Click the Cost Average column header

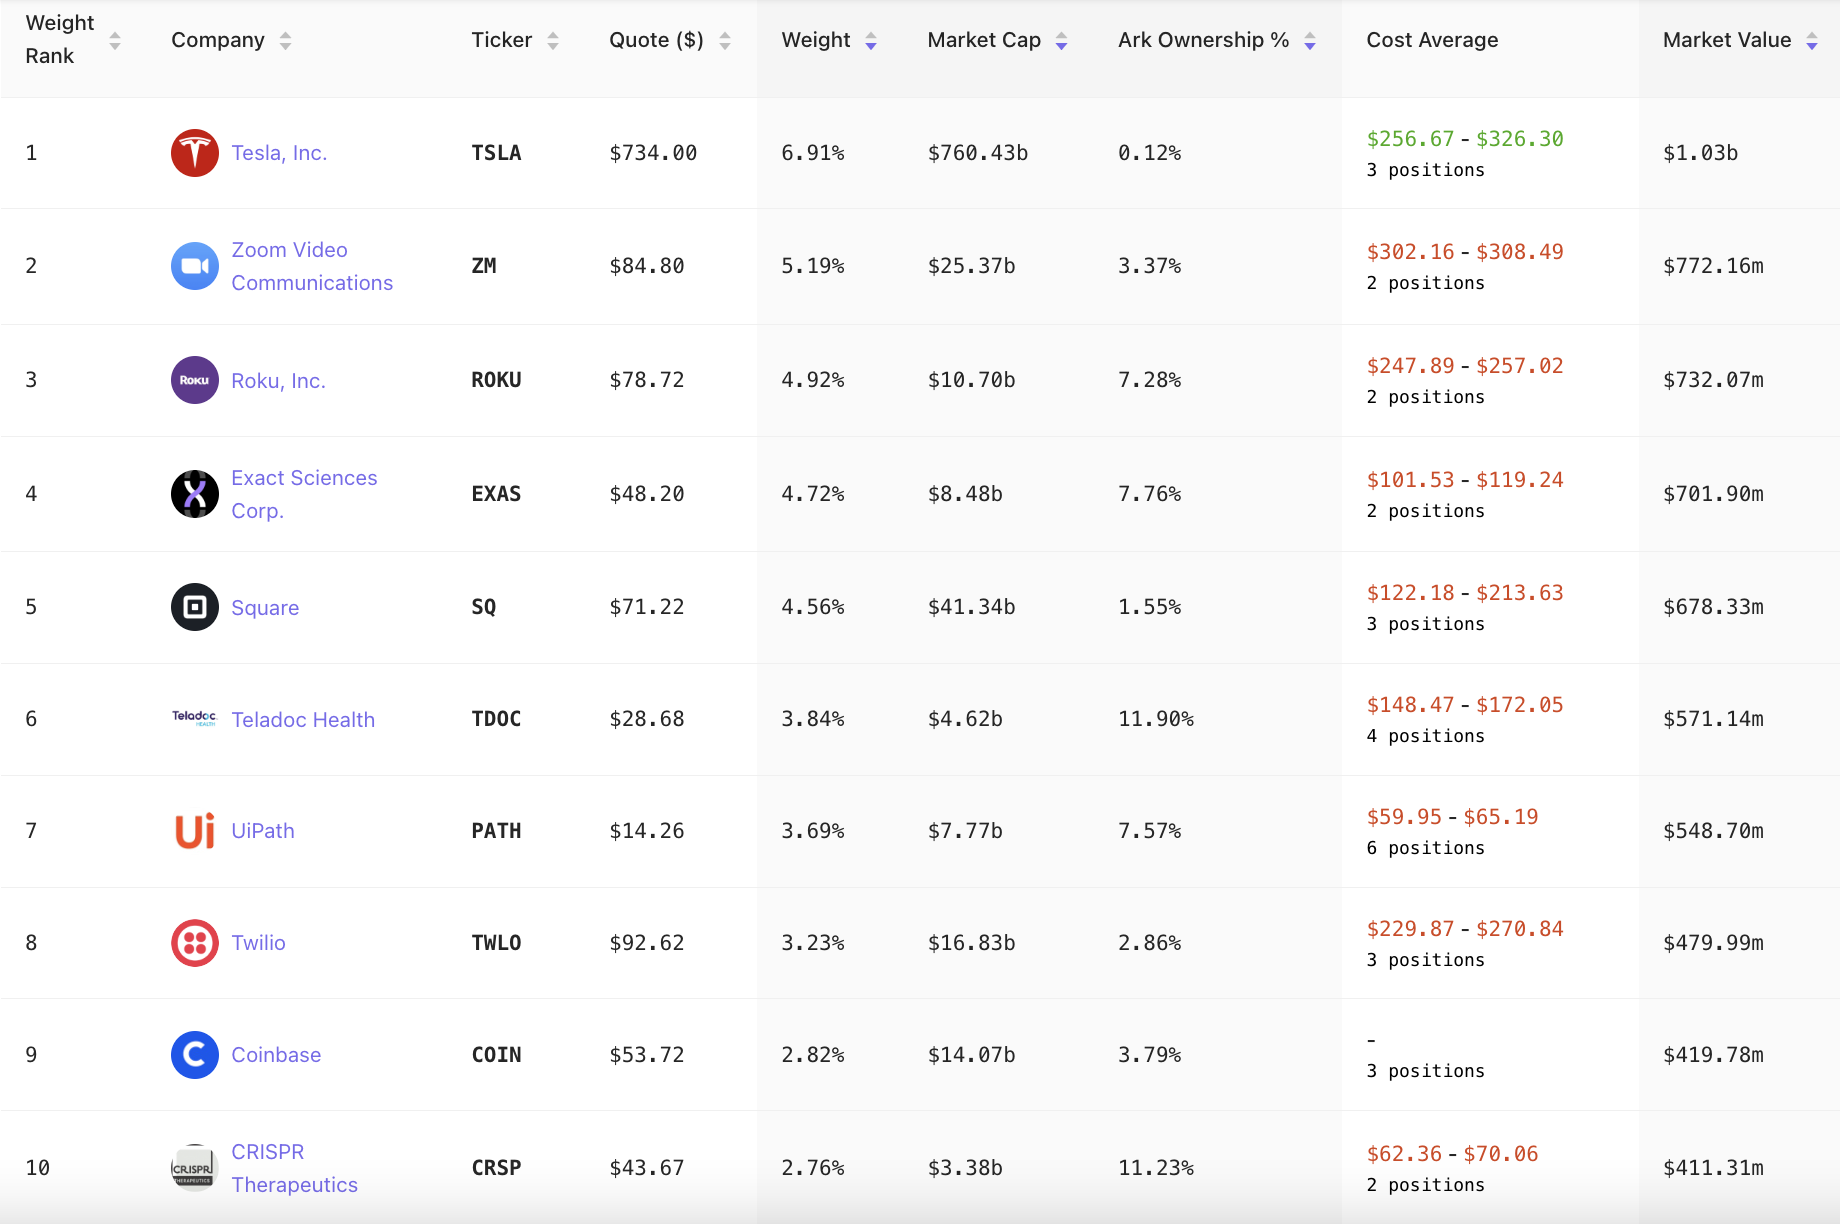click(x=1432, y=40)
